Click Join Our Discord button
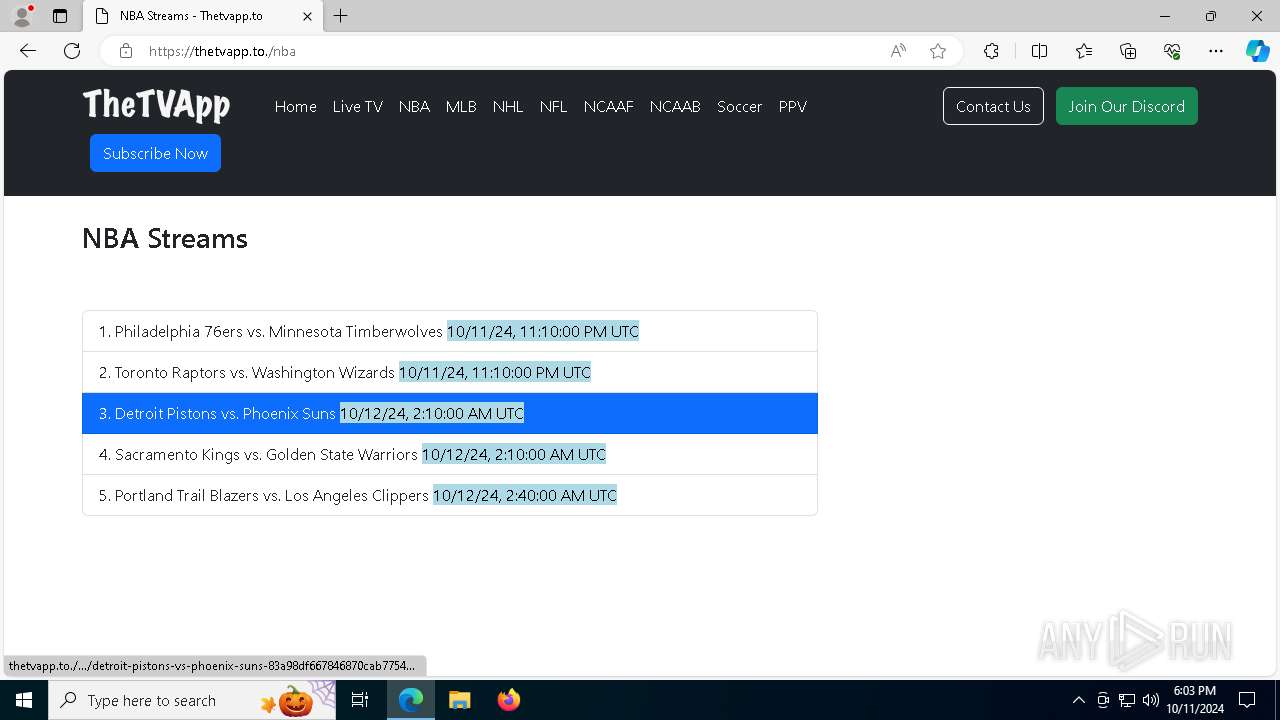The width and height of the screenshot is (1280, 720). (x=1126, y=106)
